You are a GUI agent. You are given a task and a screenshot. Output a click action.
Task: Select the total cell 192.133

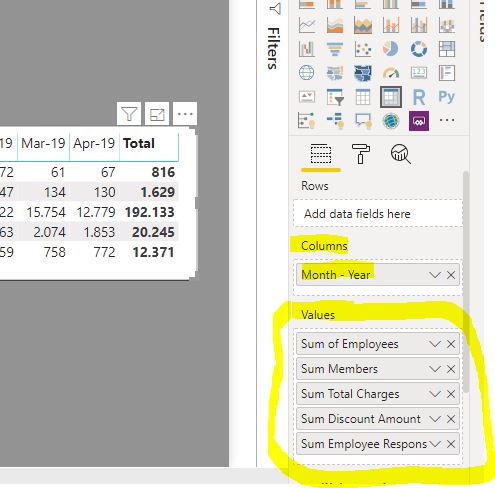(x=150, y=212)
